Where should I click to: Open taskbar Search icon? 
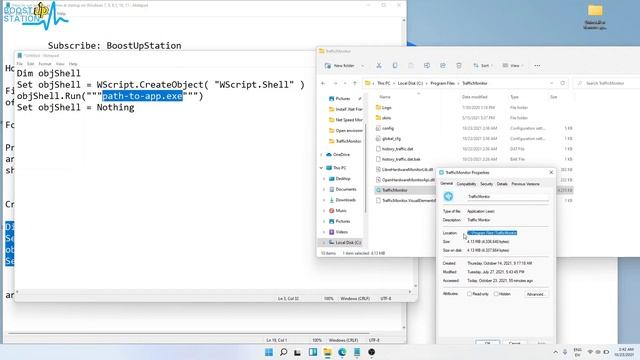click(x=283, y=352)
